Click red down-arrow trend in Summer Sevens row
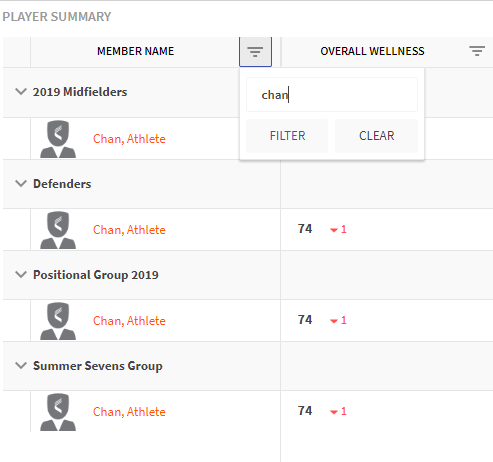Viewport: 493px width, 462px height. click(x=334, y=412)
